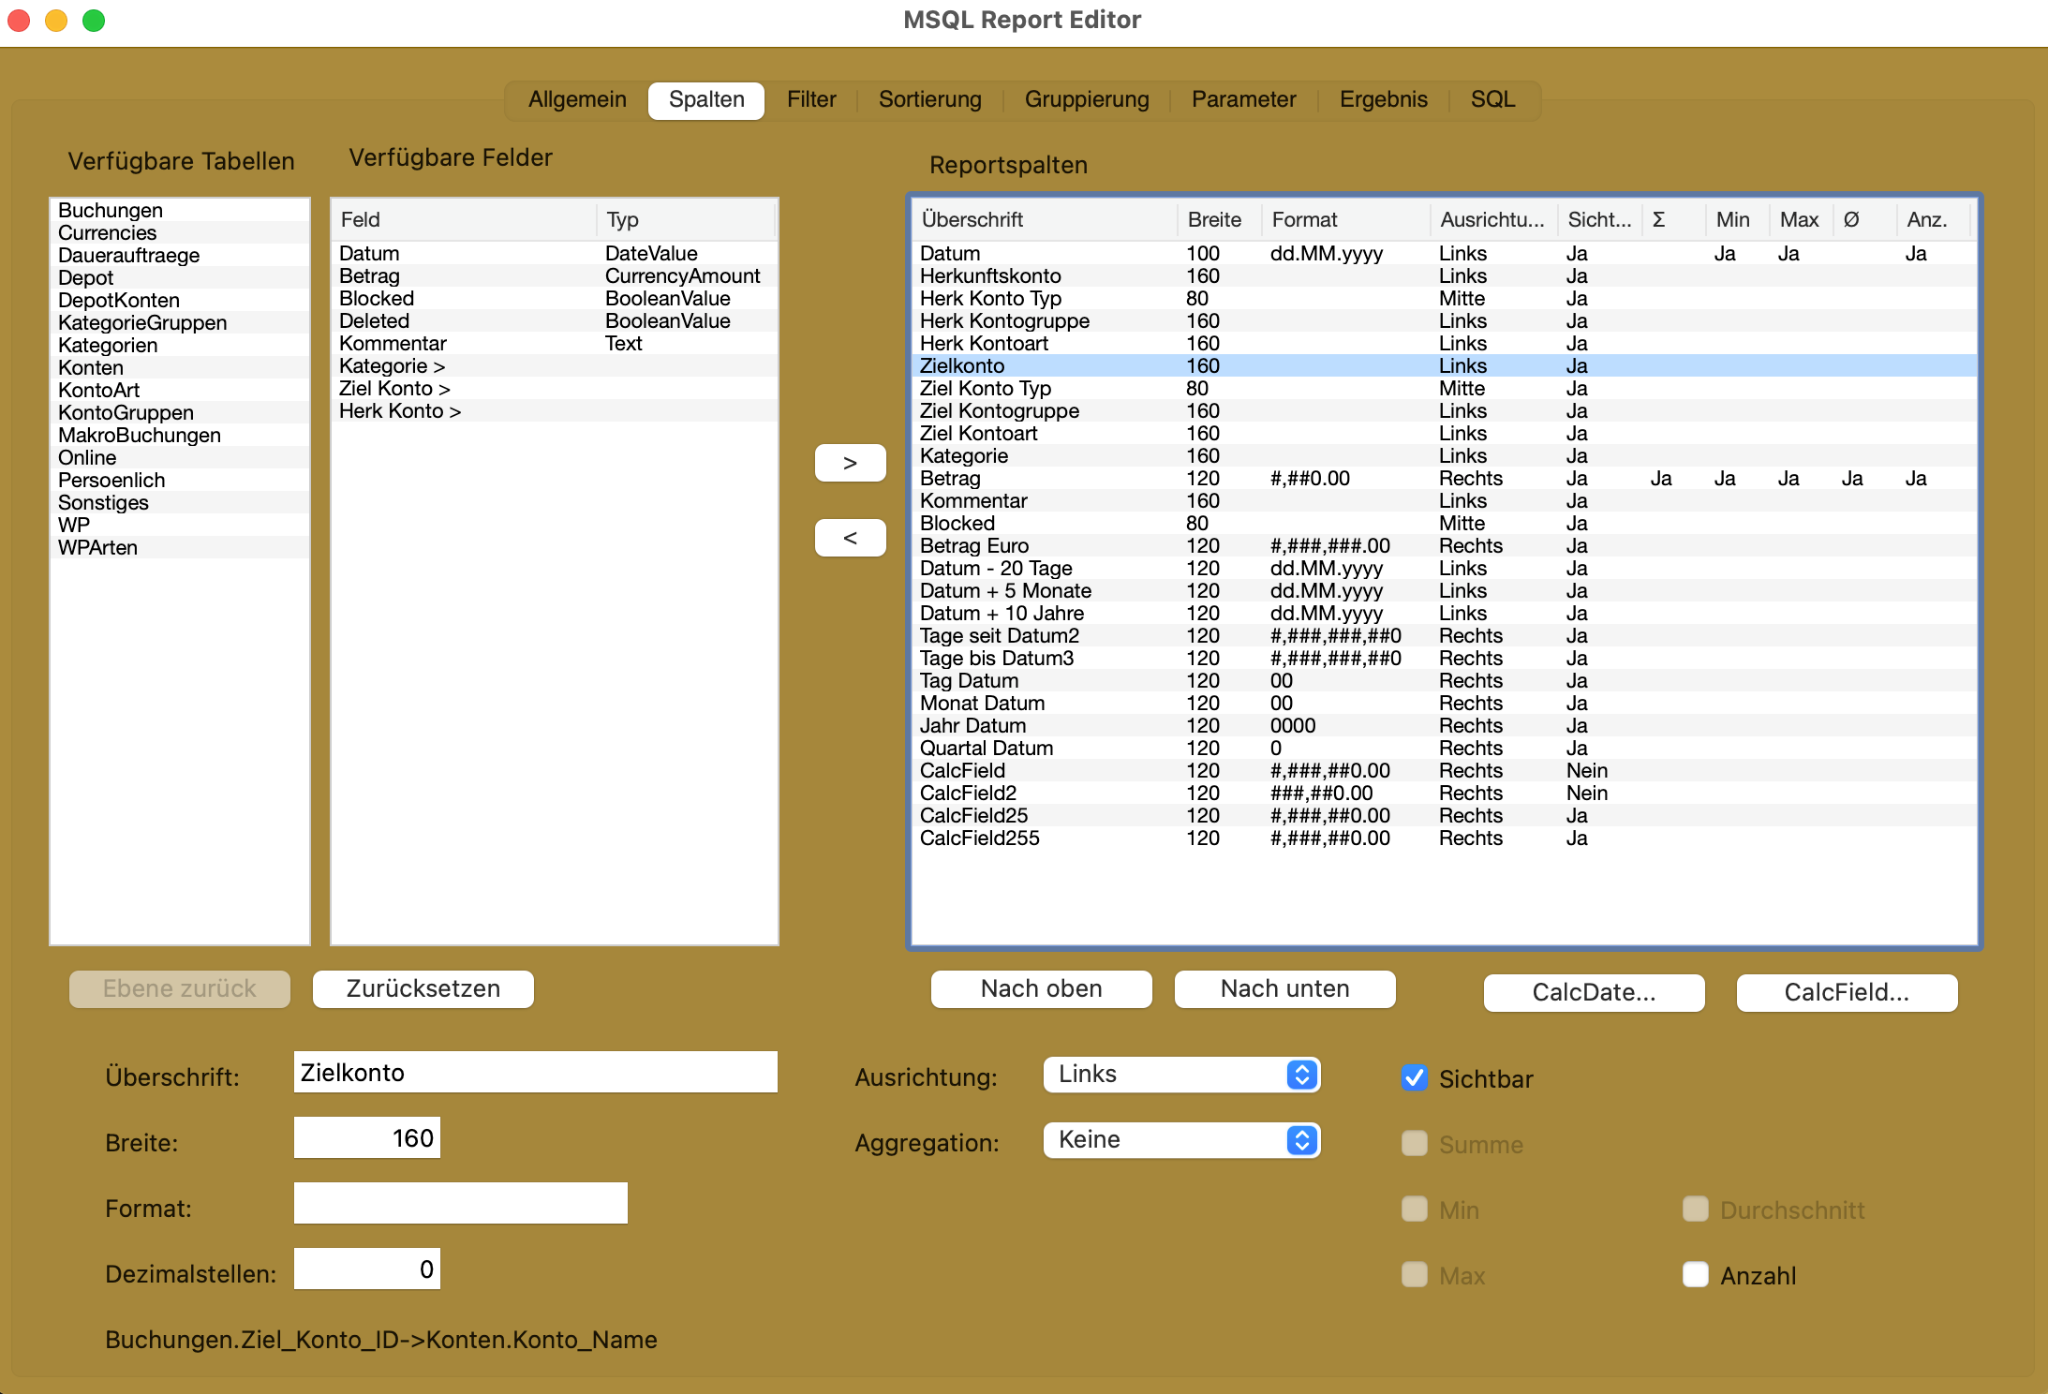This screenshot has height=1394, width=2048.
Task: Click the Nach oben button
Action: [1041, 989]
